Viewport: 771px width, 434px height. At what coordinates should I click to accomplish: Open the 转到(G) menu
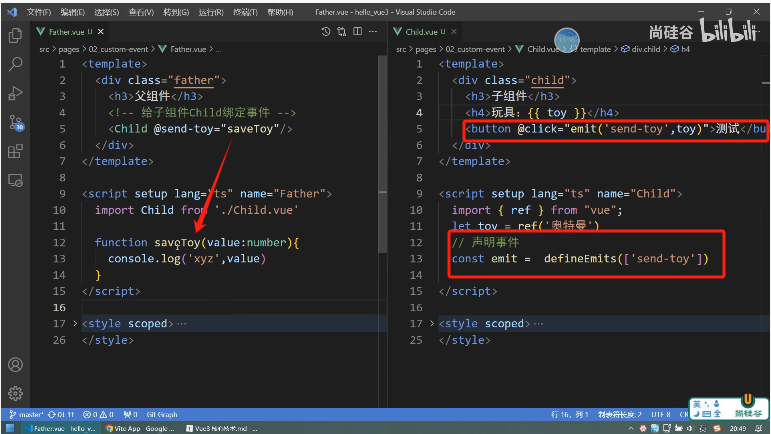point(176,12)
